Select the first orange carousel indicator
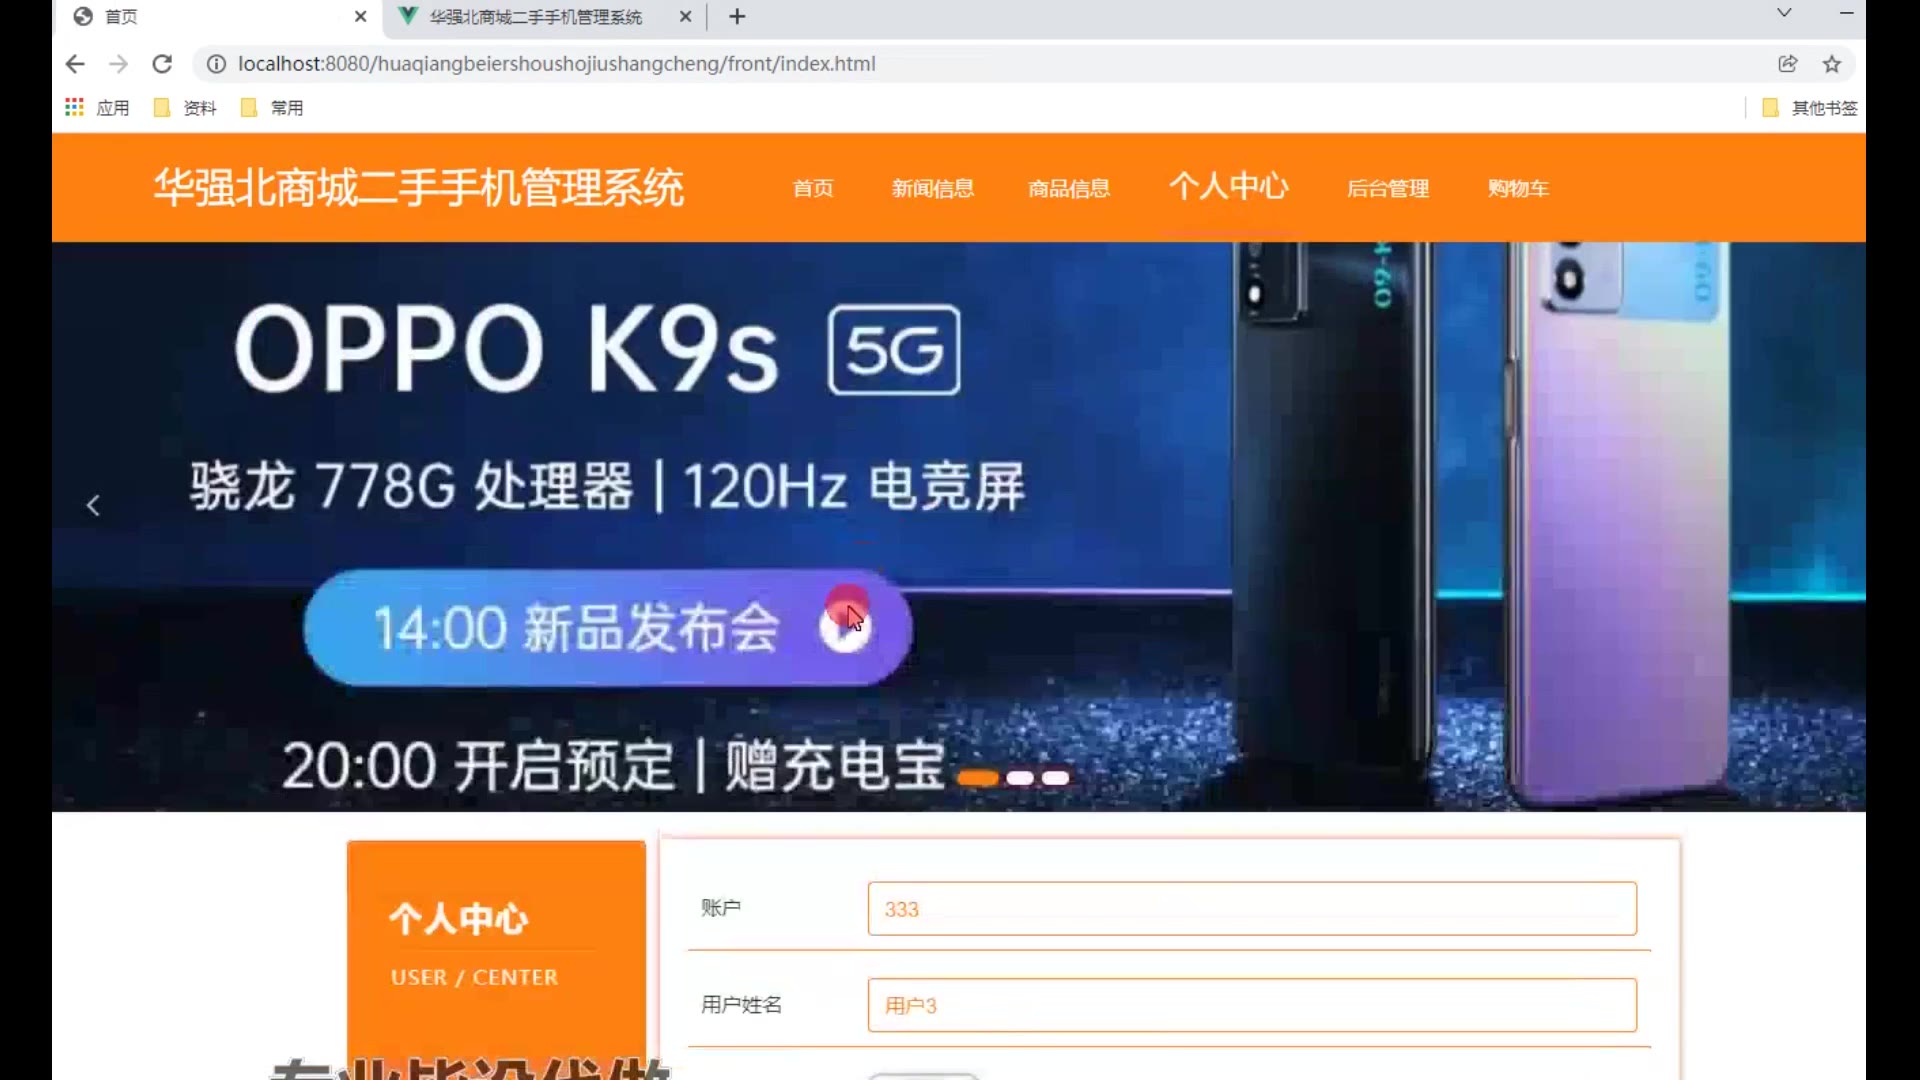 [x=977, y=778]
